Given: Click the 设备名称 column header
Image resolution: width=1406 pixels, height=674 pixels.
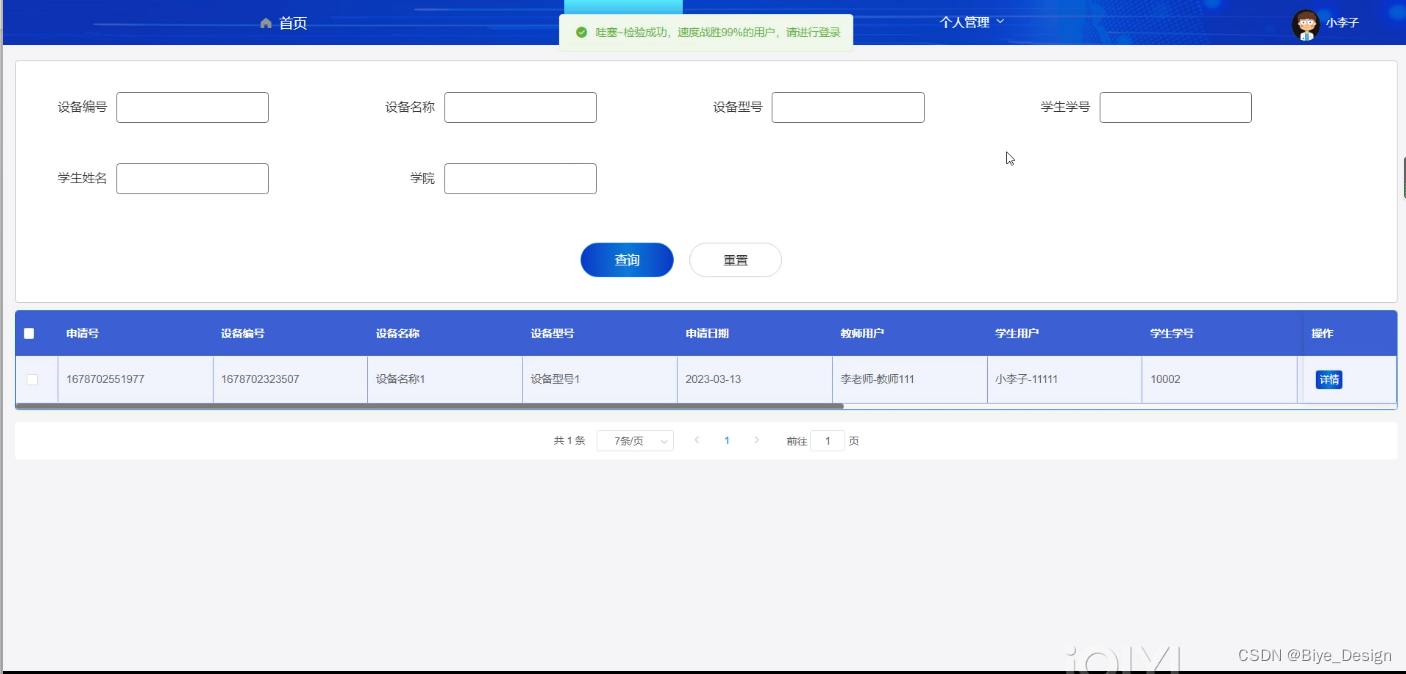Looking at the screenshot, I should (397, 333).
